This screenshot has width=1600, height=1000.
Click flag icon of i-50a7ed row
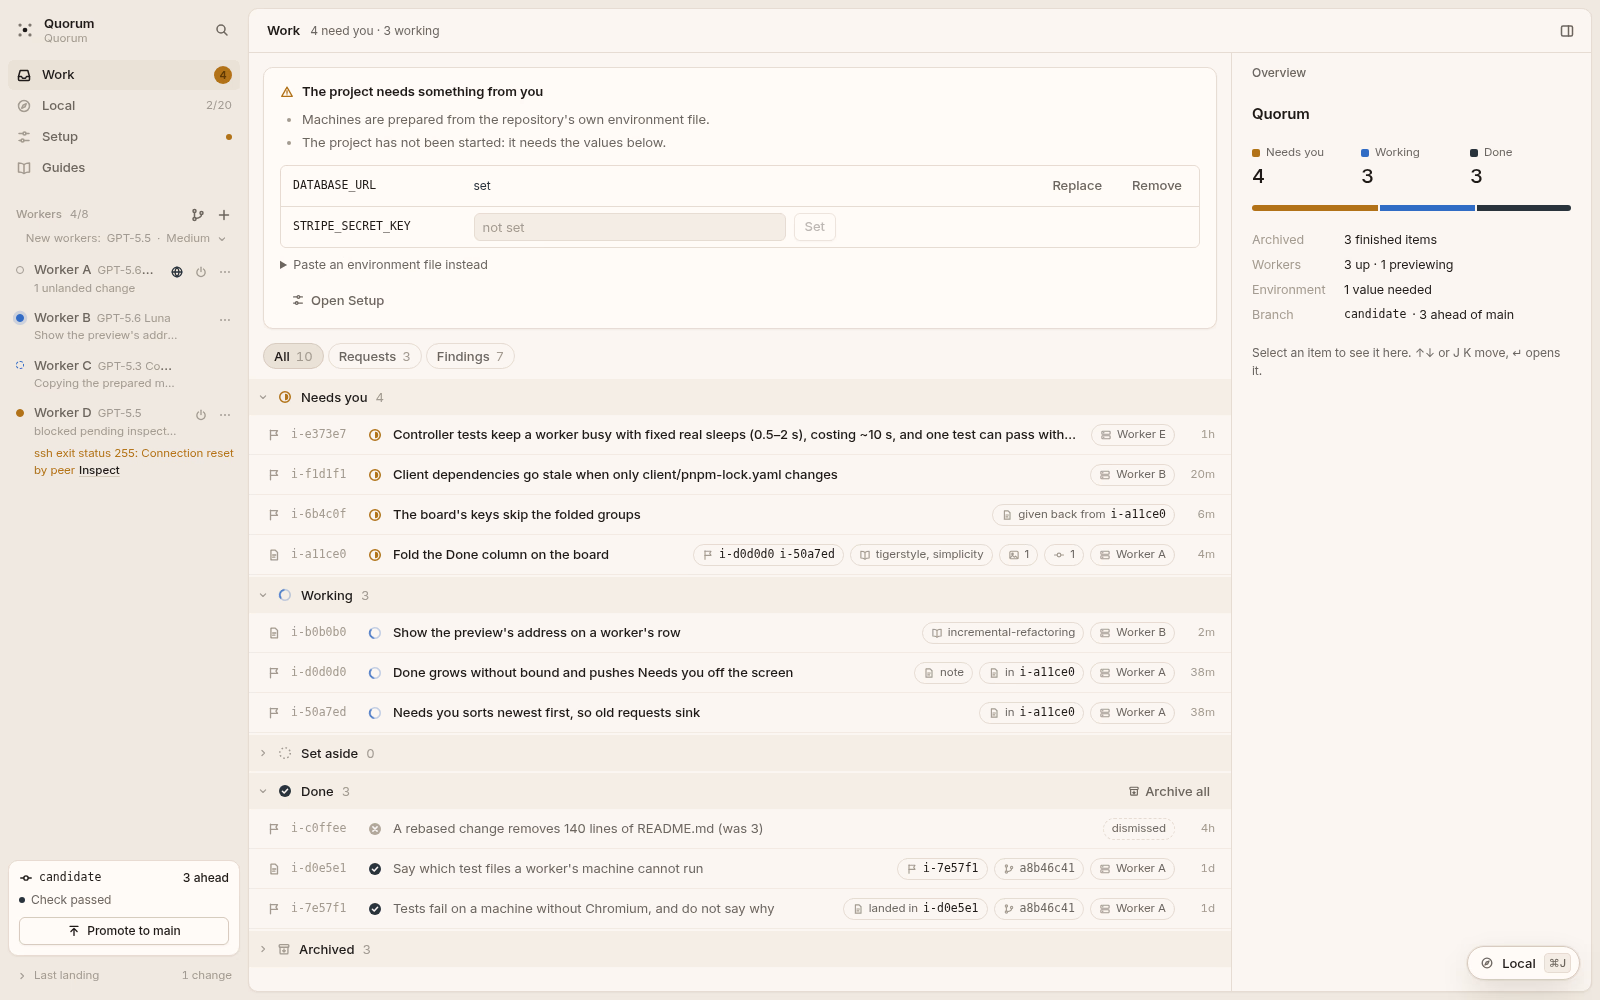pyautogui.click(x=274, y=713)
